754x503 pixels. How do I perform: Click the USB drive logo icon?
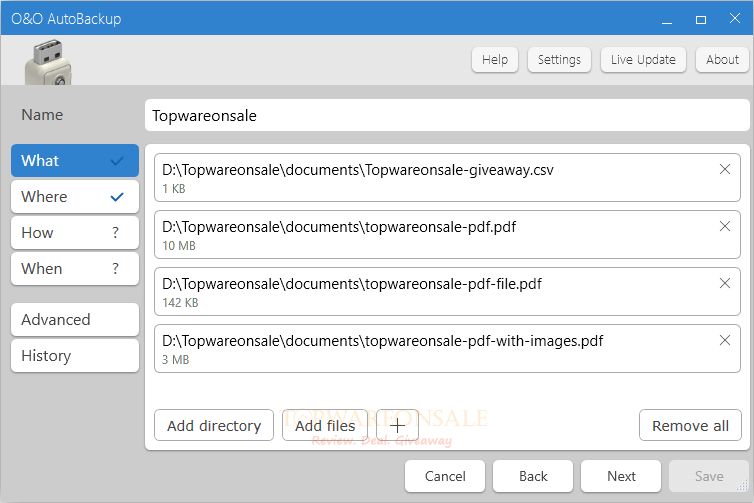click(x=48, y=63)
